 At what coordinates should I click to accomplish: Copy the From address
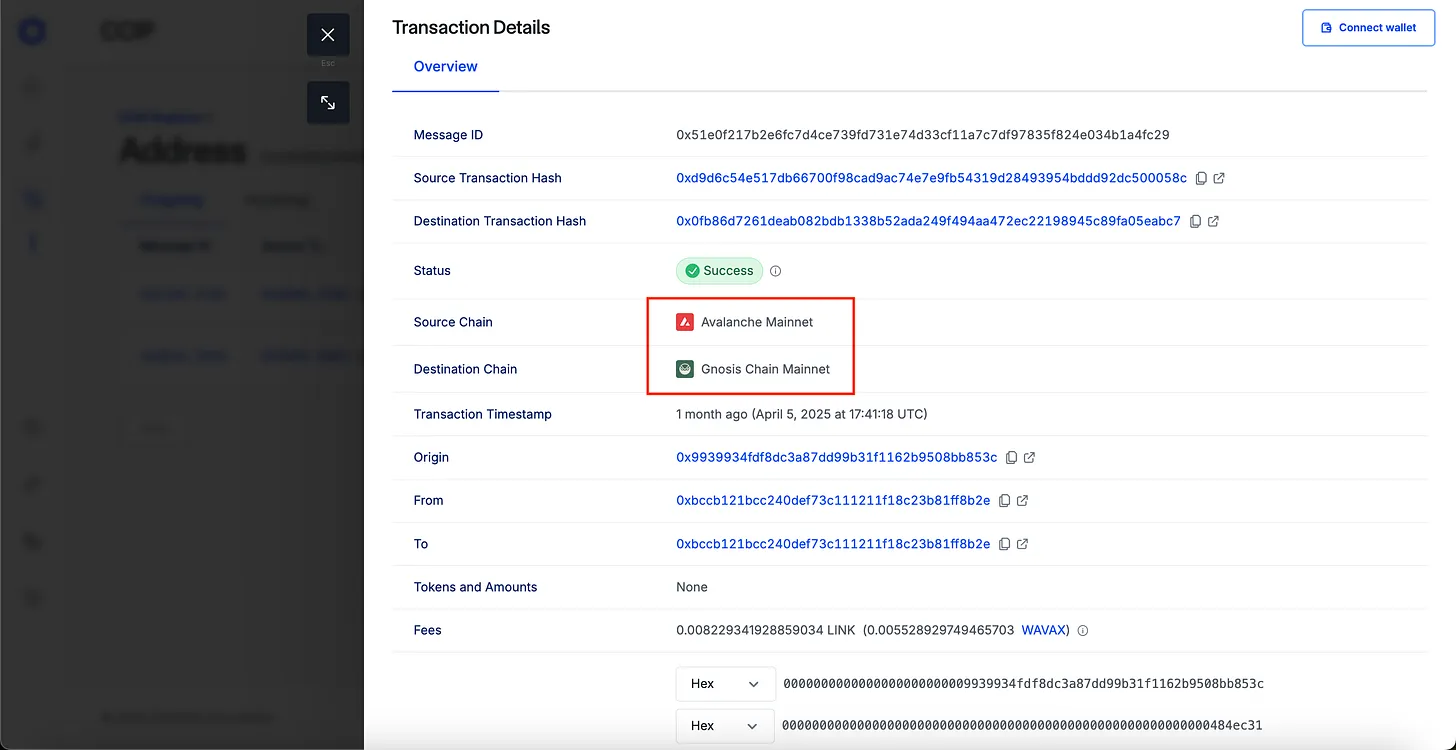tap(1004, 500)
